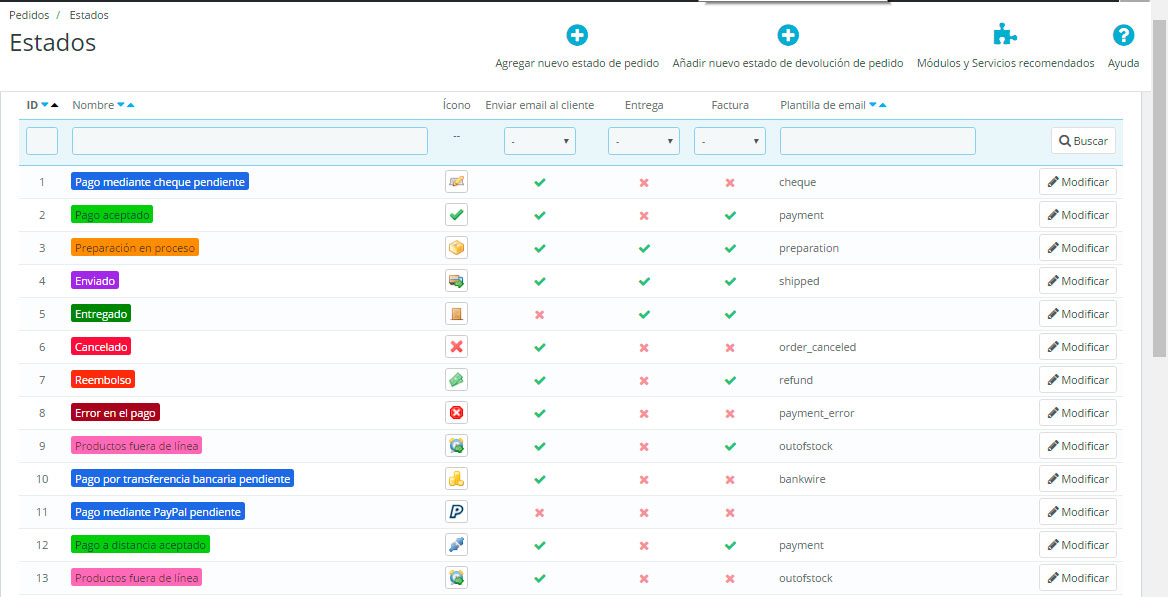Screen dimensions: 1168x597
Task: Sort Nombre column ascending arrow
Action: click(131, 105)
